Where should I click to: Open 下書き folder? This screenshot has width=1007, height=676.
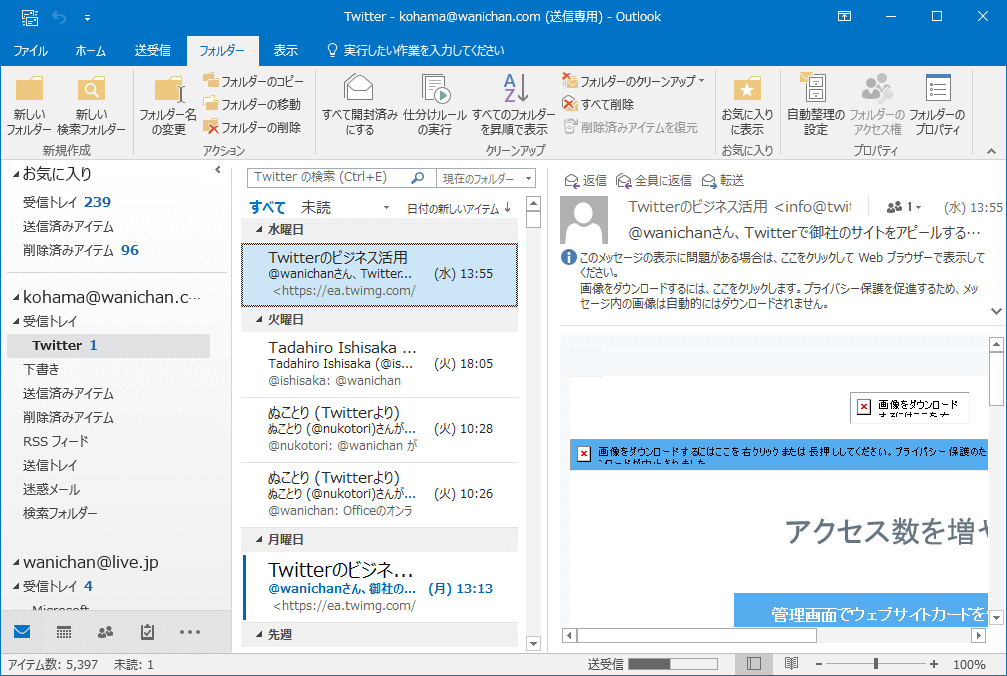click(x=41, y=369)
